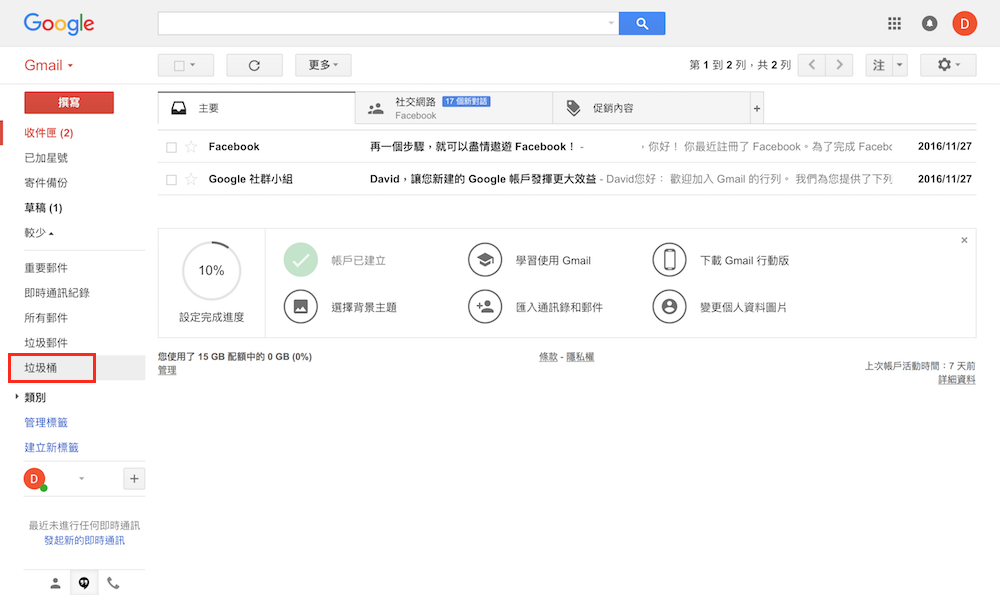Open the 更多 dropdown menu
The width and height of the screenshot is (1000, 595).
point(323,65)
